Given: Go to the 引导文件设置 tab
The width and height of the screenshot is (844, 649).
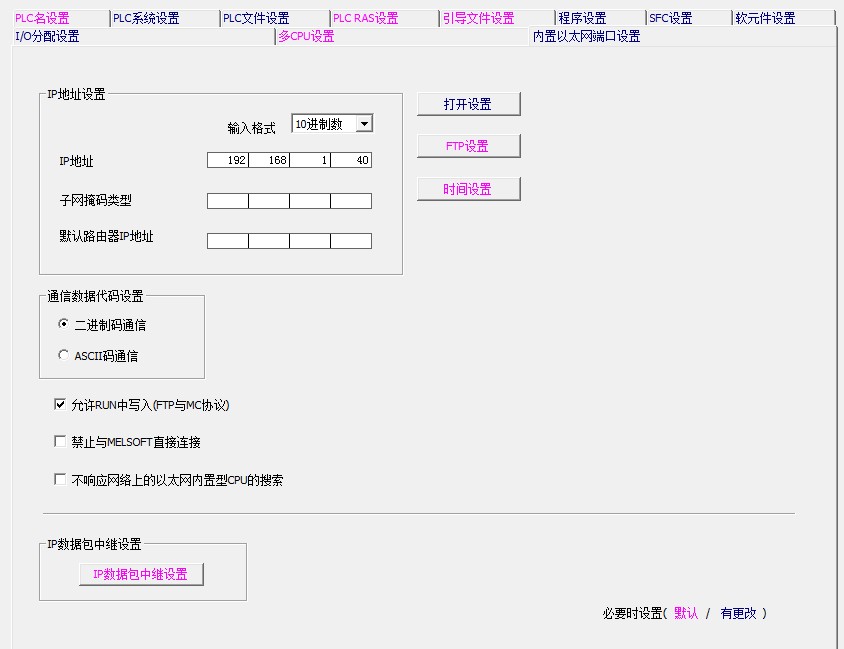Looking at the screenshot, I should point(478,18).
